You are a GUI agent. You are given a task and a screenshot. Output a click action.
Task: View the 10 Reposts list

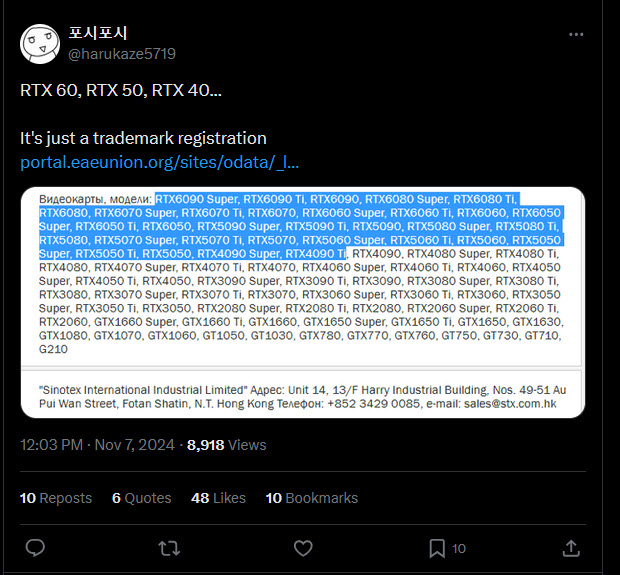56,498
